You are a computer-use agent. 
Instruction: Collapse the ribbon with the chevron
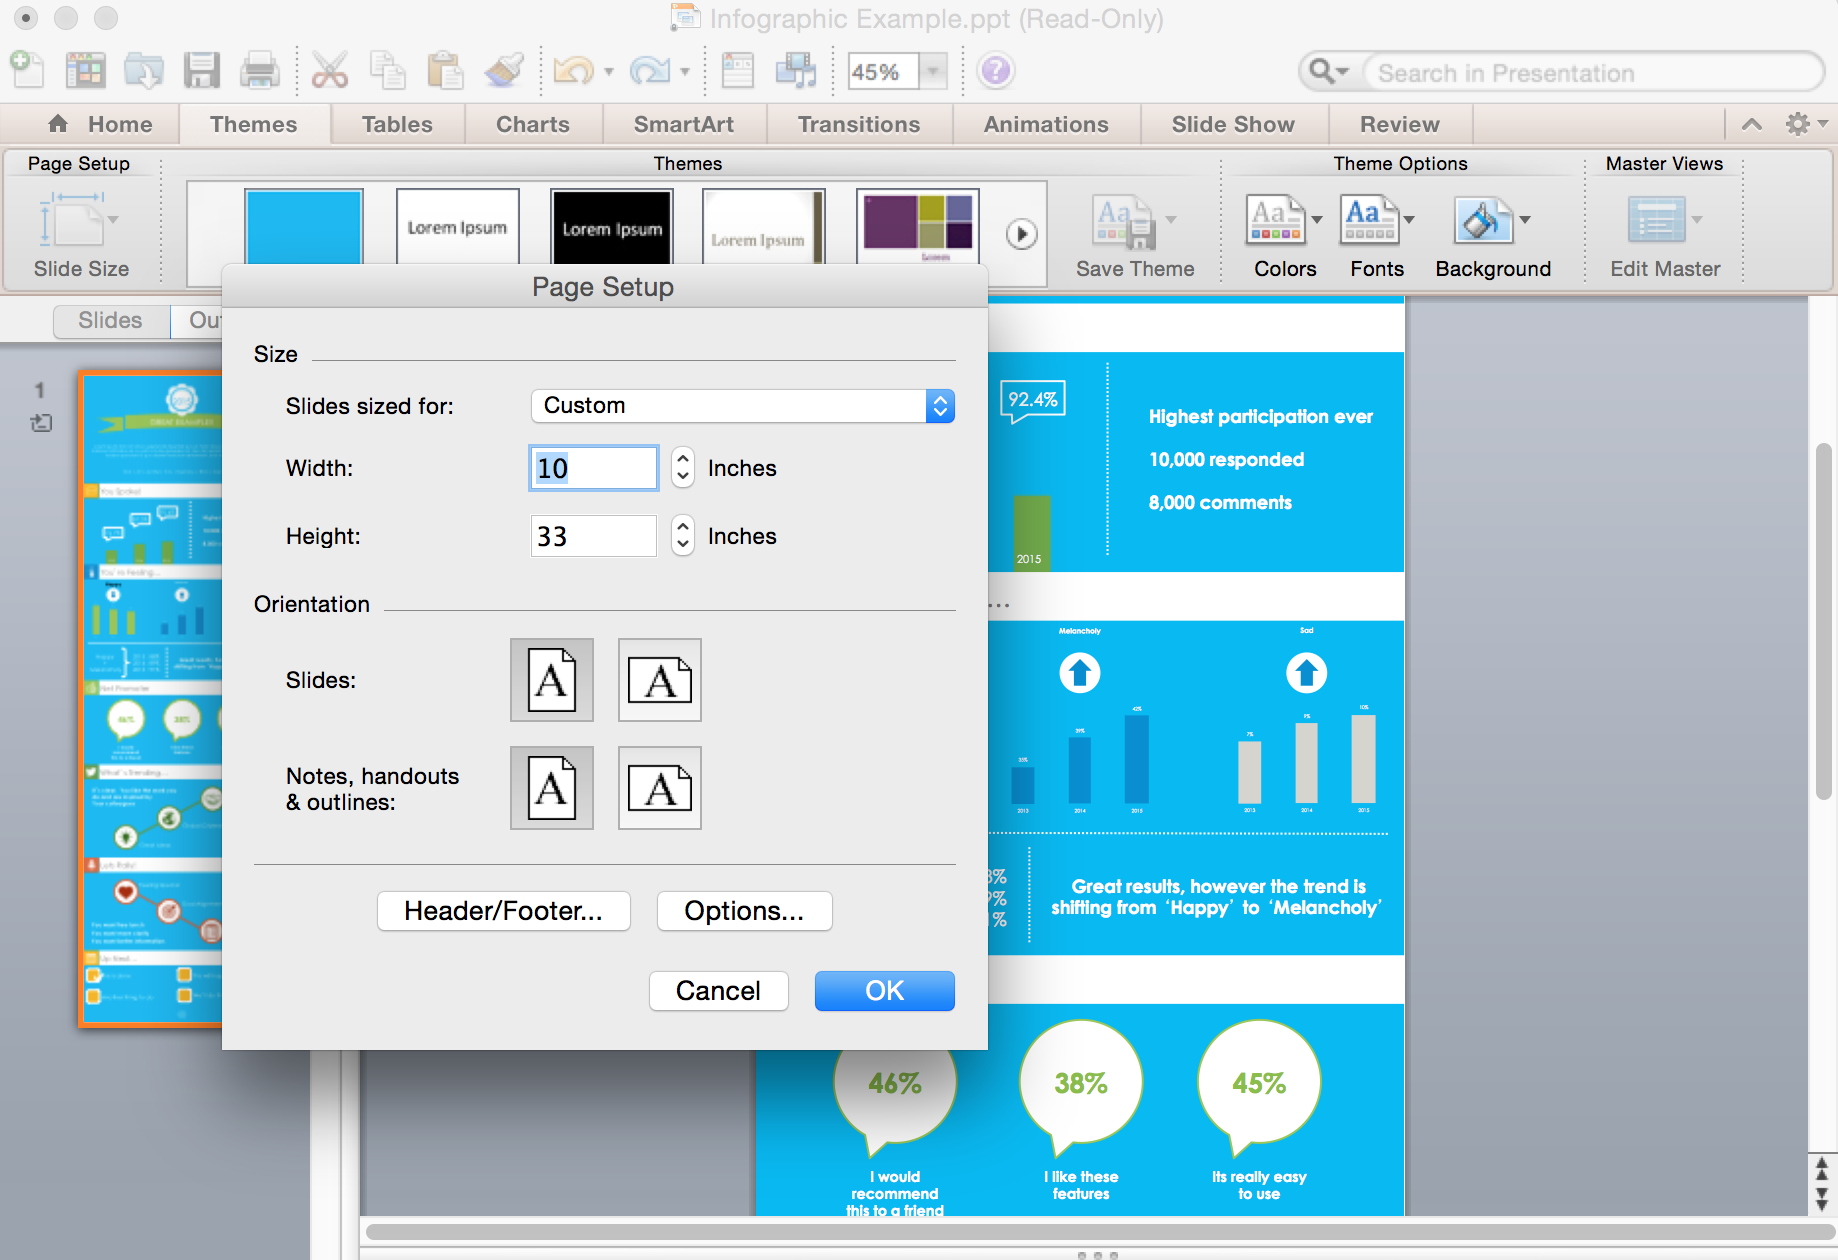pos(1752,124)
